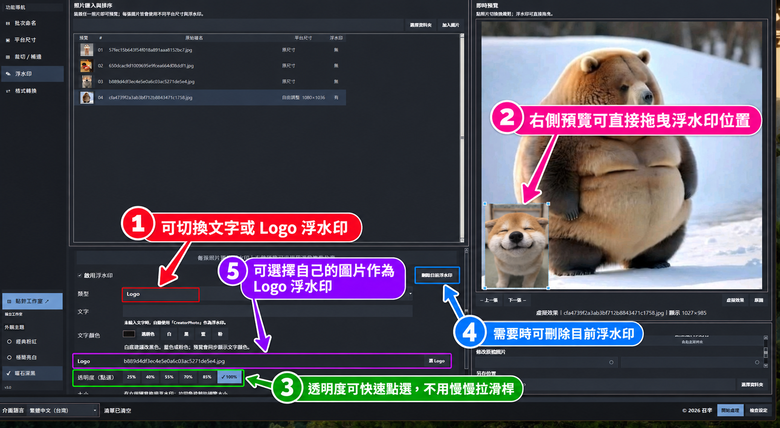The width and height of the screenshot is (780, 428).
Task: Select file 579ec15b643f54f018a891aaa8152bc7.jpg
Action: coord(150,50)
